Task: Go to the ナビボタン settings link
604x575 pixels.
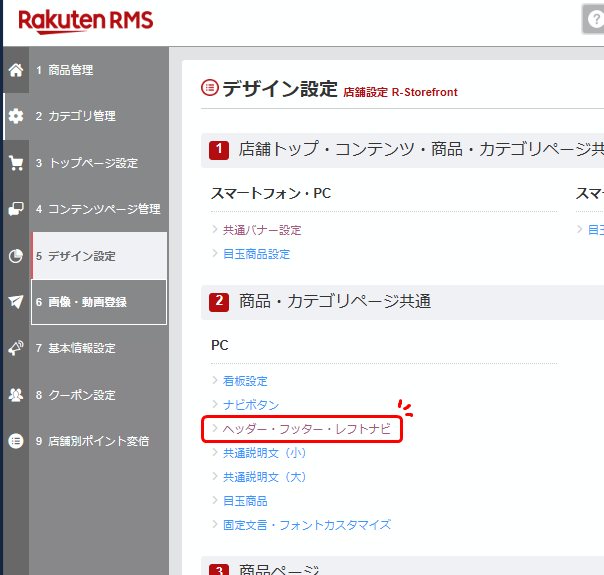Action: pos(251,405)
